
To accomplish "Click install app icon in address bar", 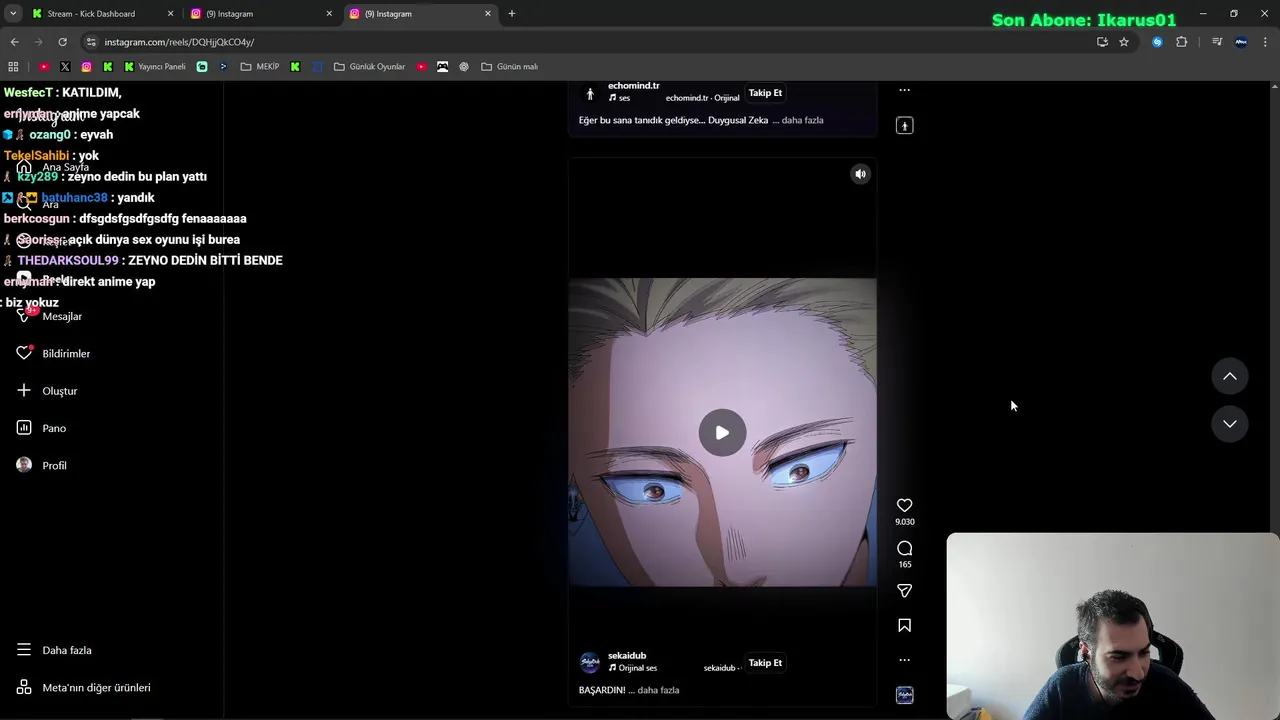I will pyautogui.click(x=1102, y=42).
